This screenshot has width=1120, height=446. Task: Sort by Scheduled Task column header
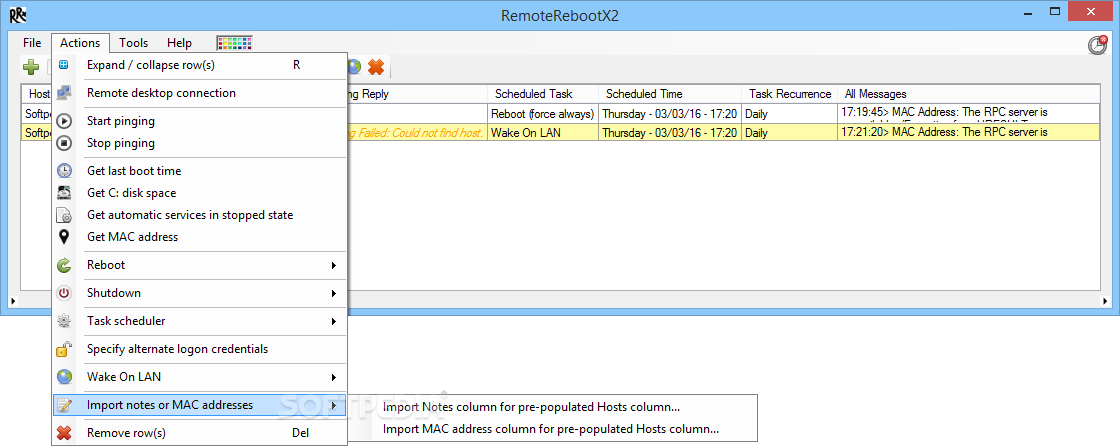point(544,94)
